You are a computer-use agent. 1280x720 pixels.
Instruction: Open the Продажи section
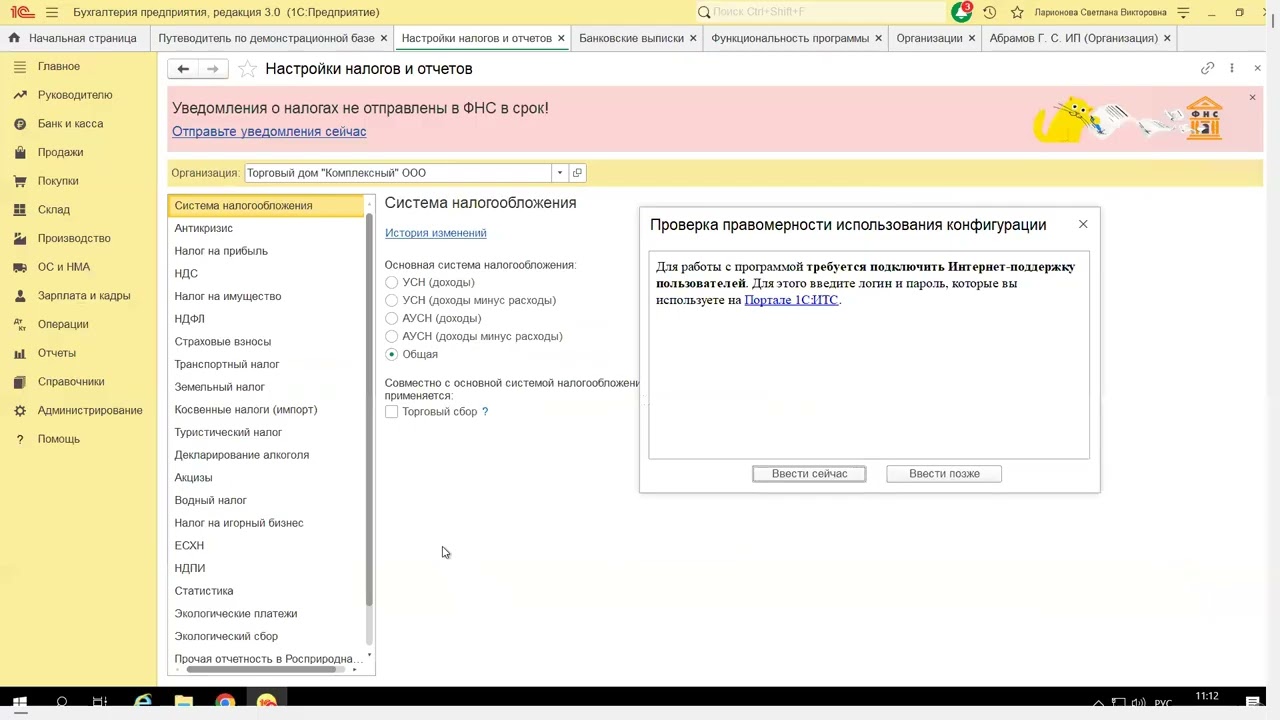[x=60, y=152]
